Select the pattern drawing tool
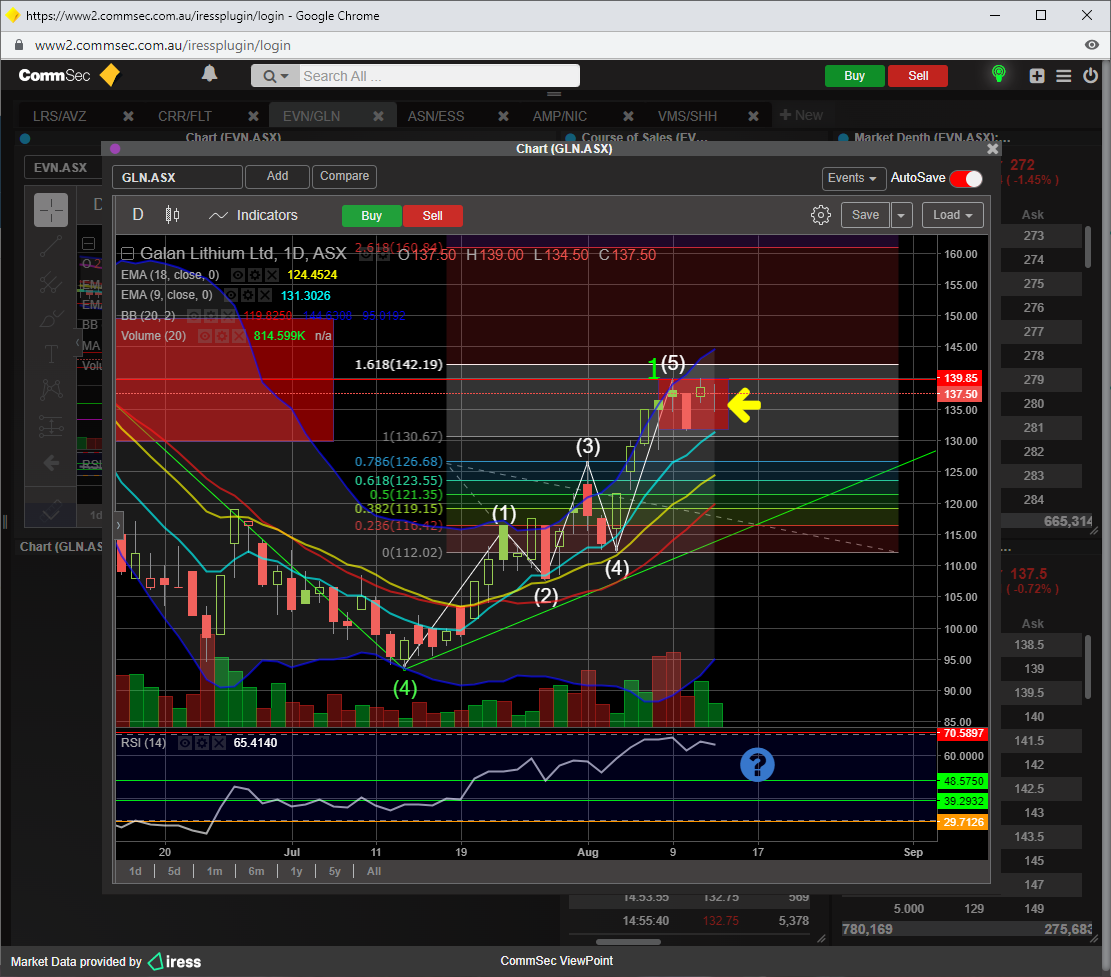This screenshot has width=1111, height=977. click(51, 389)
